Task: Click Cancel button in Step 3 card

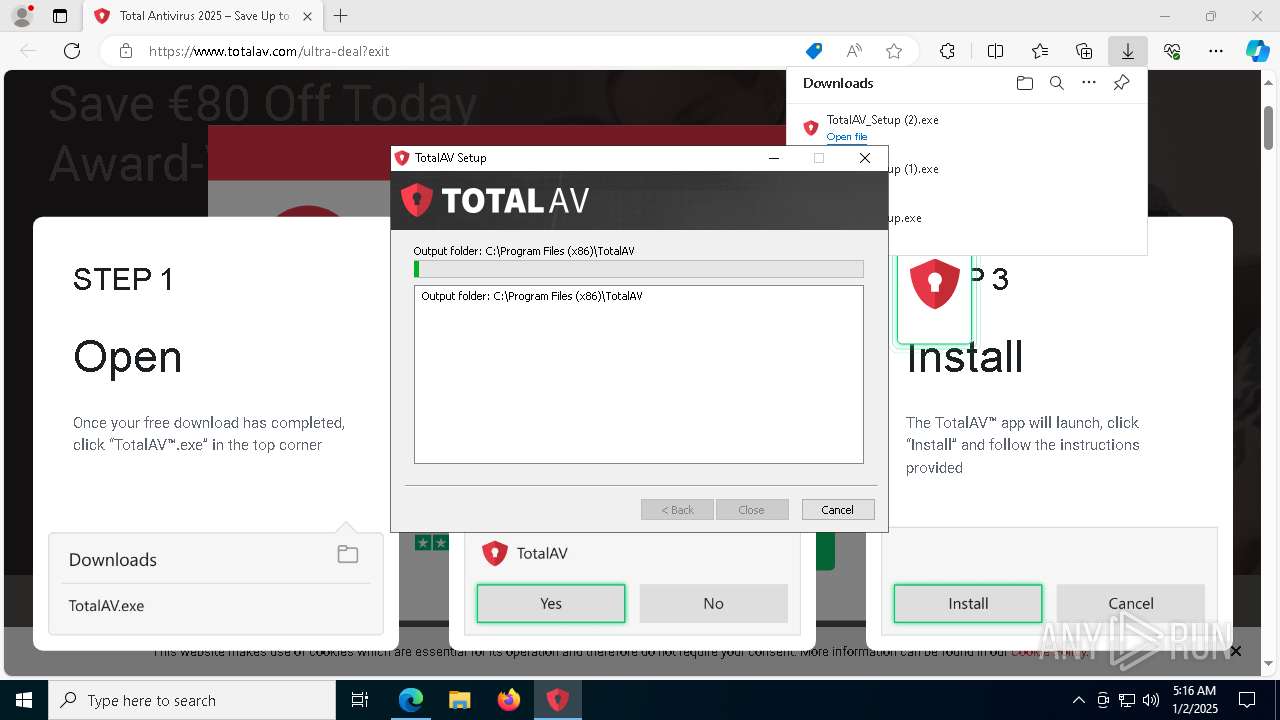Action: point(1131,603)
